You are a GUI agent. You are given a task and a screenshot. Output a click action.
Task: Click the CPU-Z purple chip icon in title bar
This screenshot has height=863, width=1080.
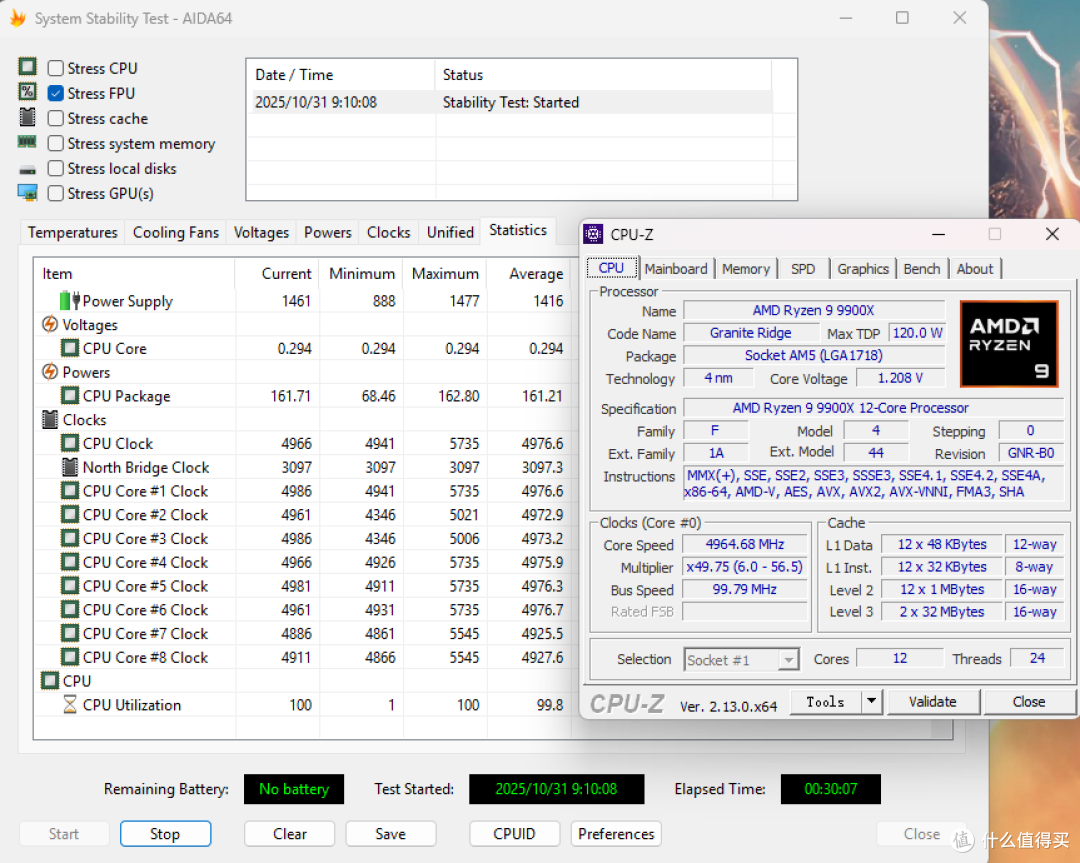tap(593, 234)
